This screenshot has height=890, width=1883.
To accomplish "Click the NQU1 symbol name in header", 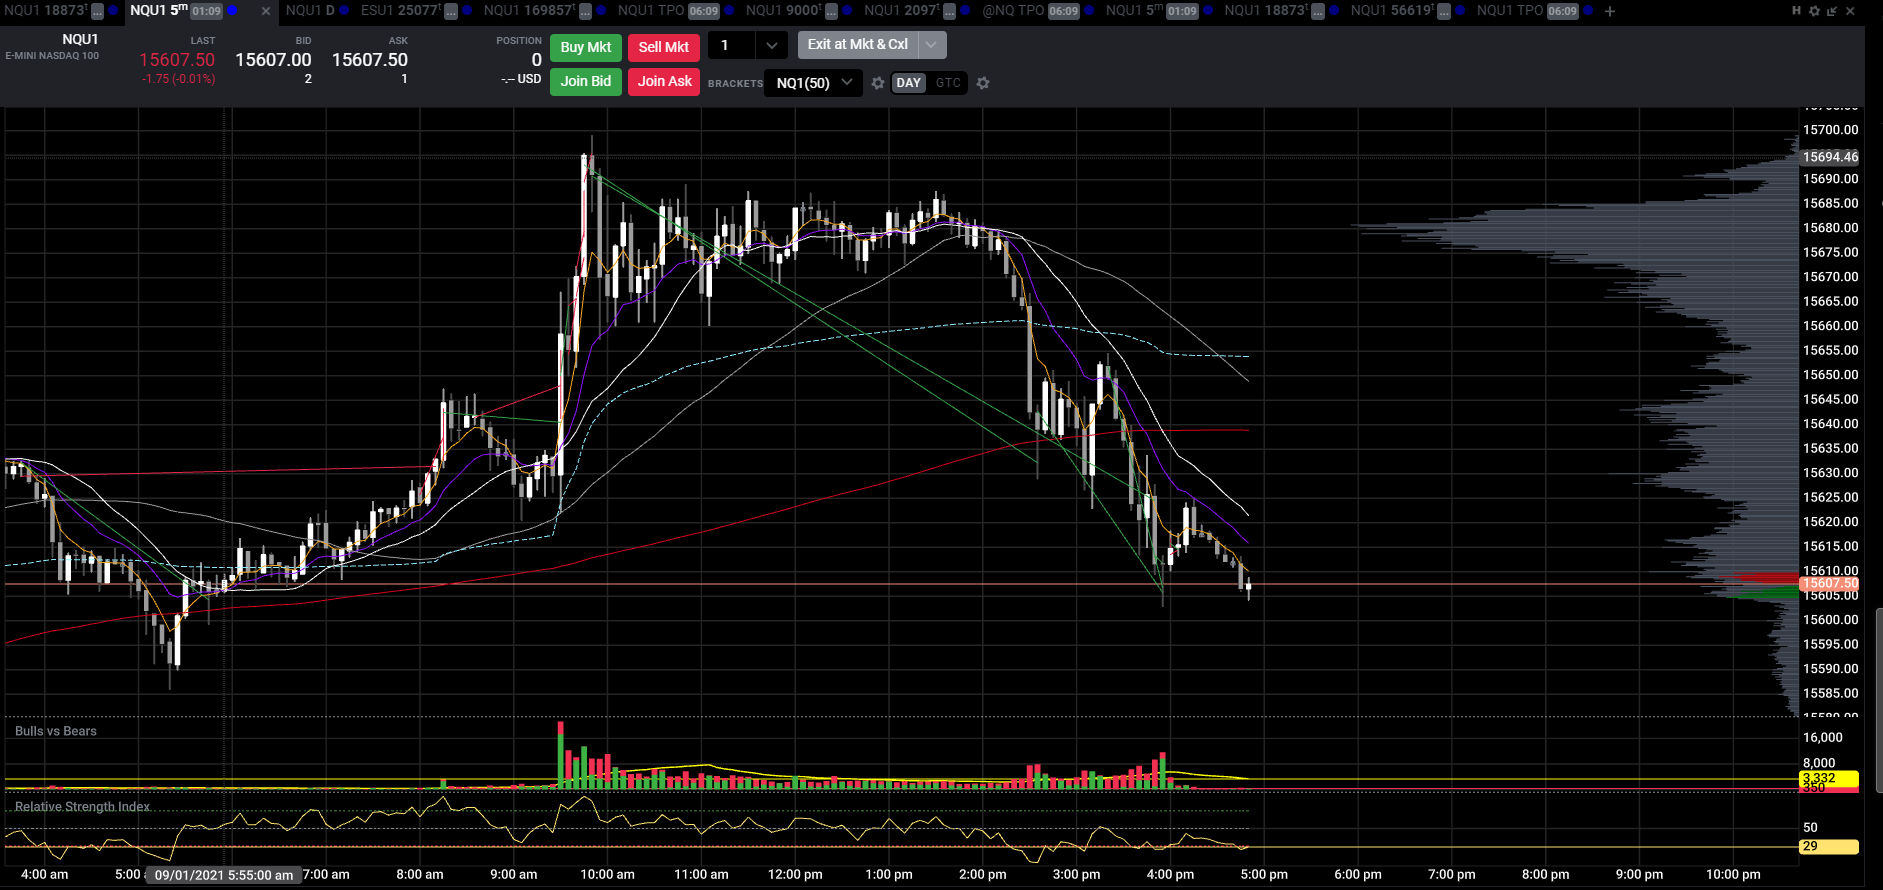I will 80,39.
